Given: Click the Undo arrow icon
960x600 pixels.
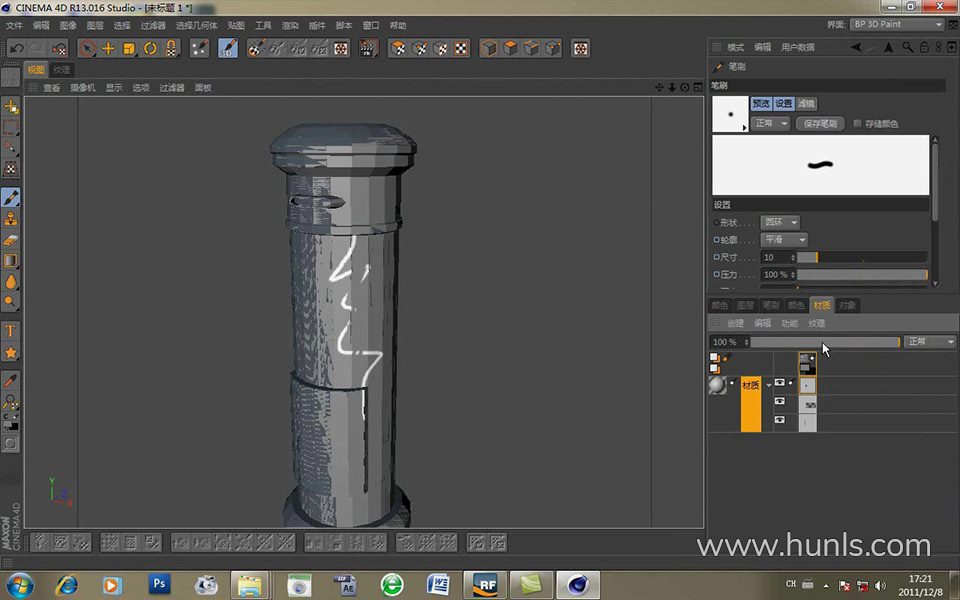Looking at the screenshot, I should (17, 48).
